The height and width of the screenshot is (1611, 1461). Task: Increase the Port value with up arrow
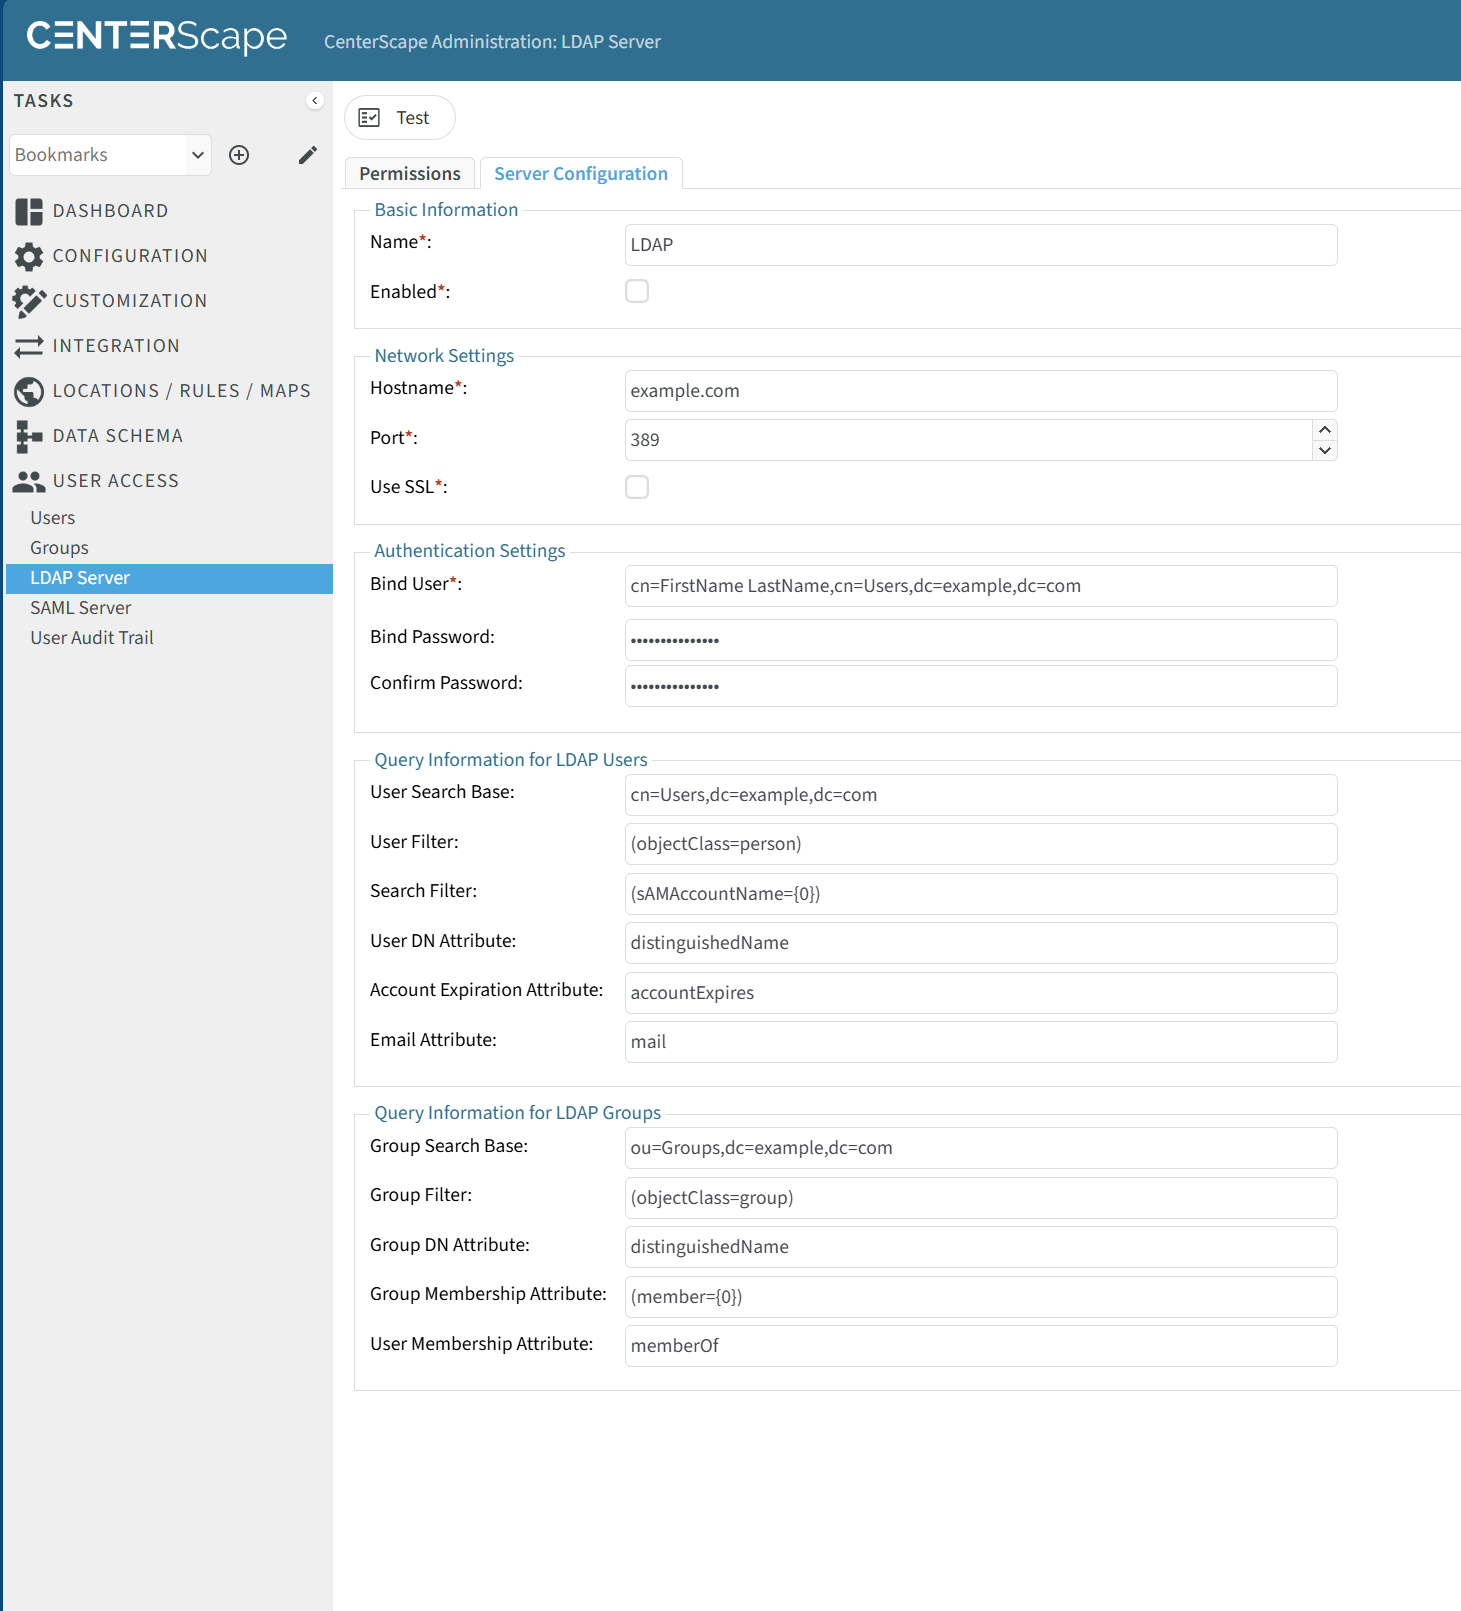(x=1325, y=429)
